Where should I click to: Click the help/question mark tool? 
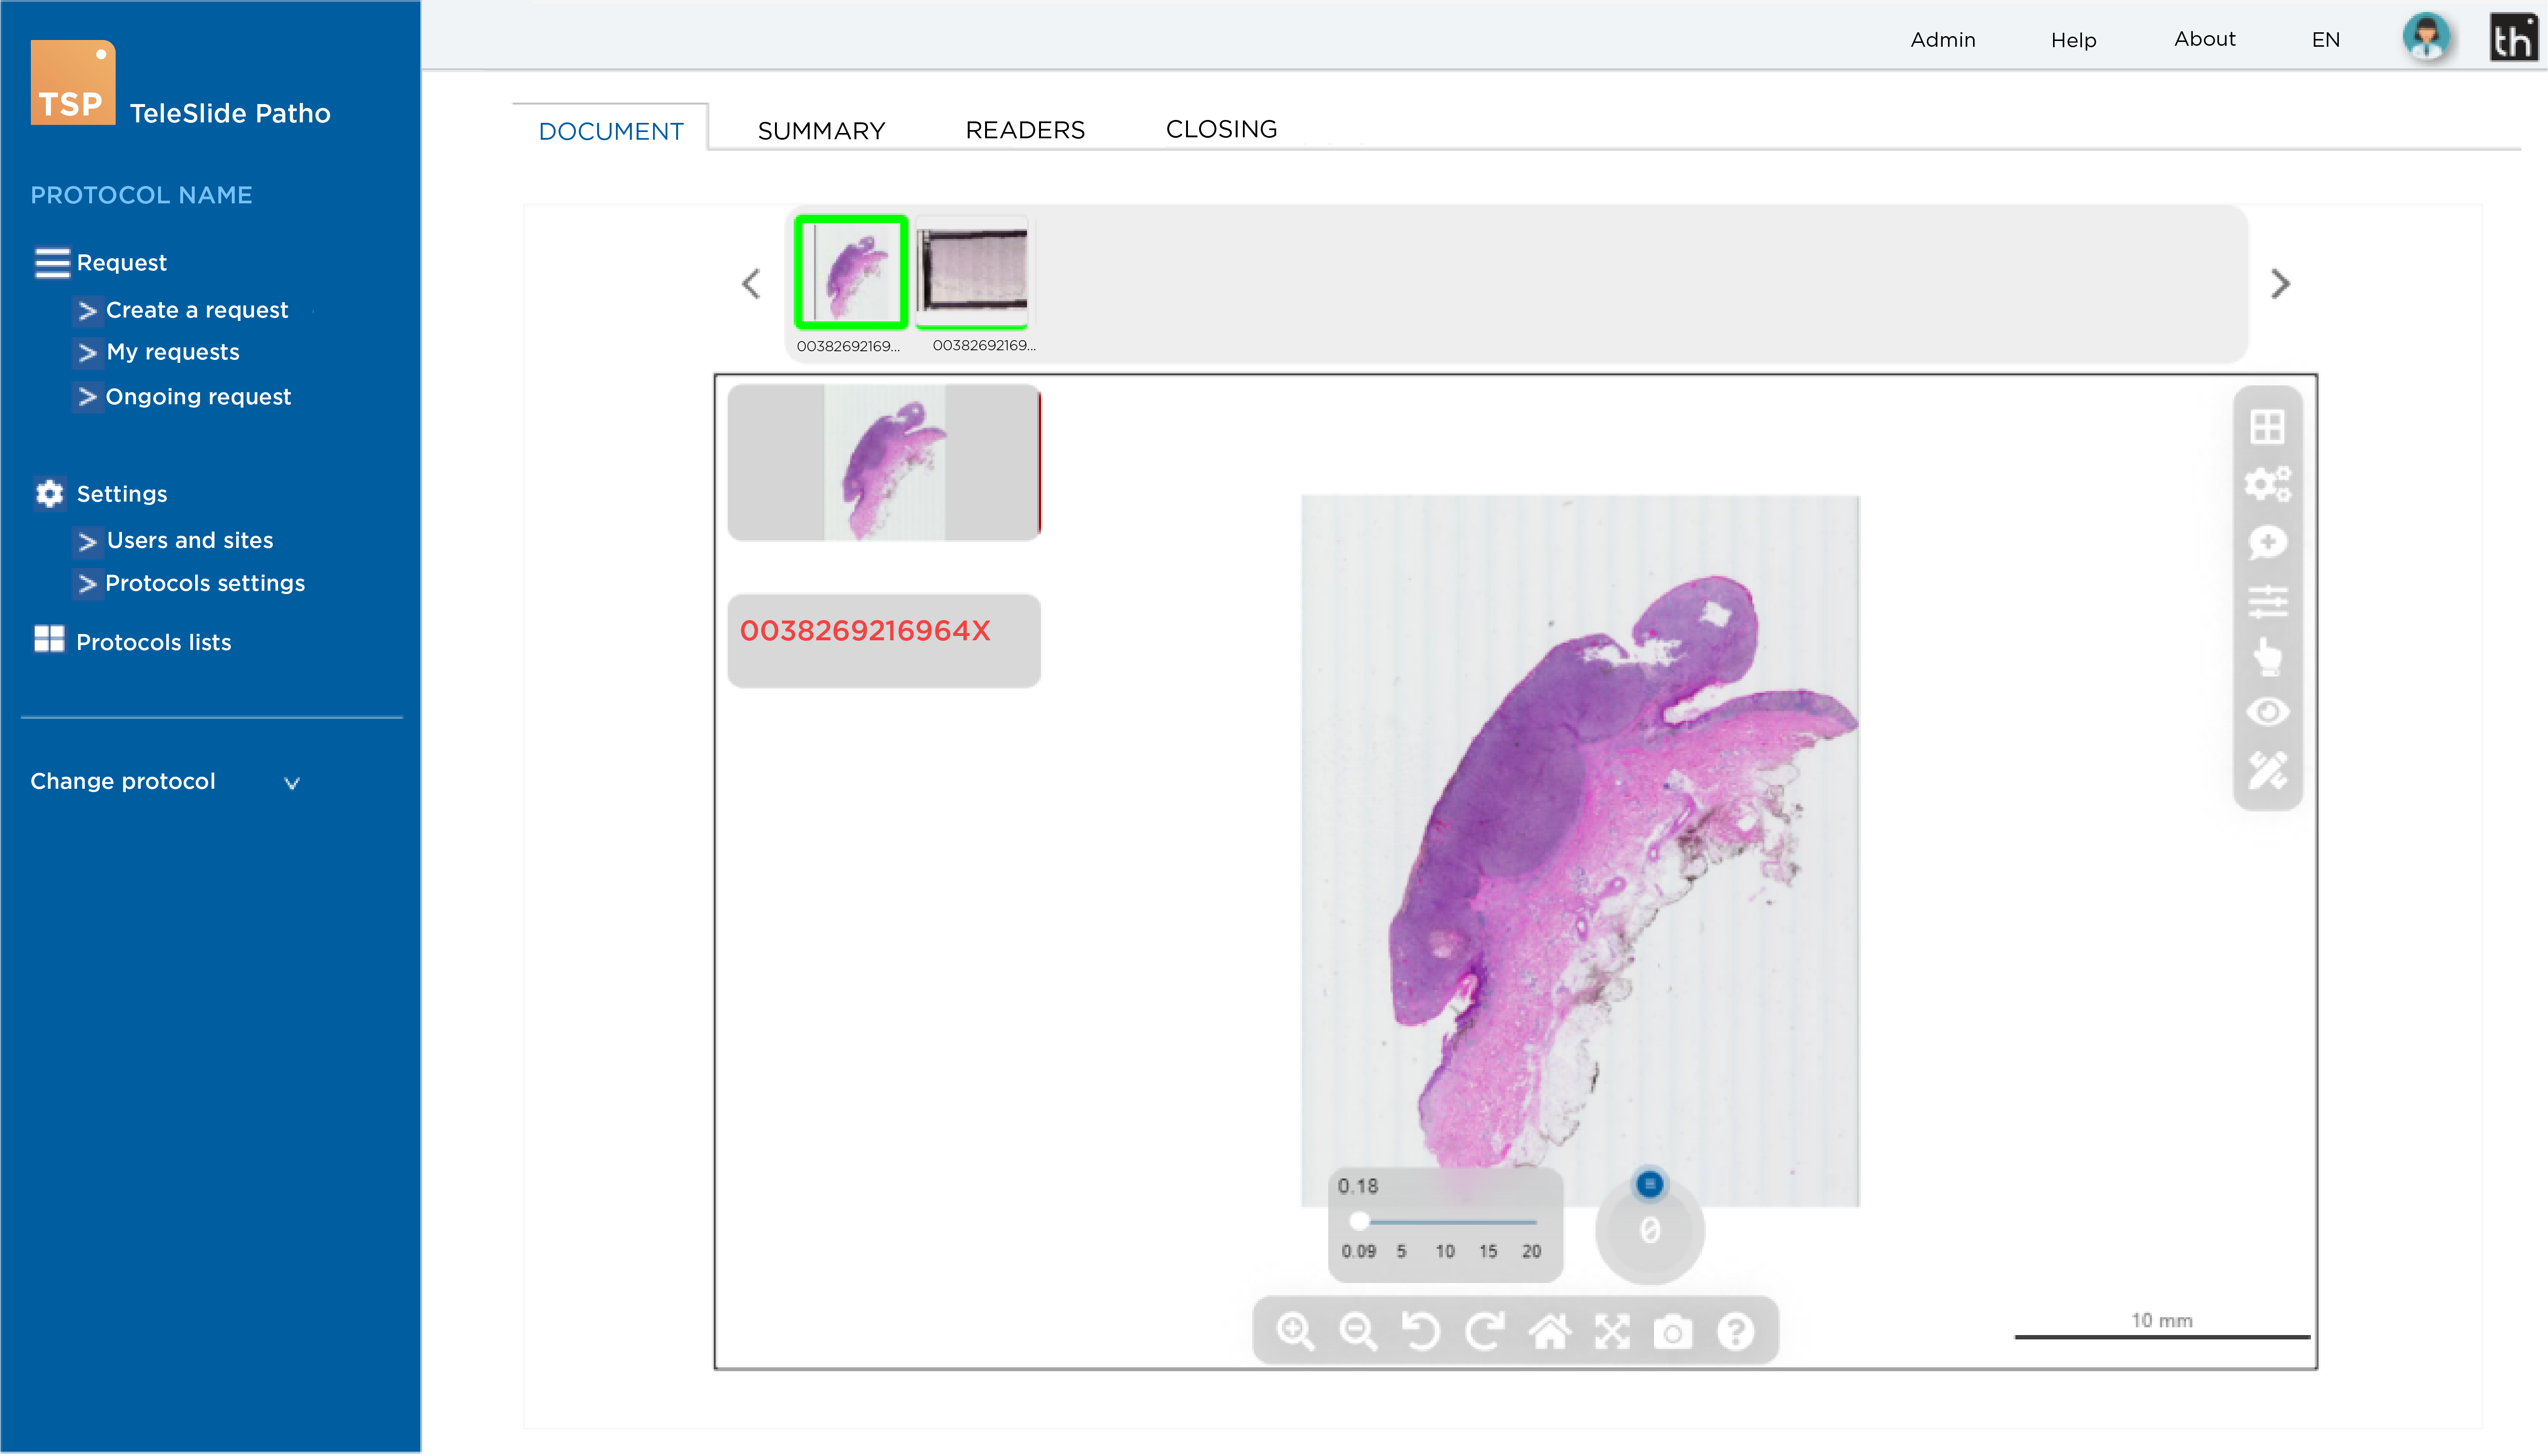pos(1738,1332)
